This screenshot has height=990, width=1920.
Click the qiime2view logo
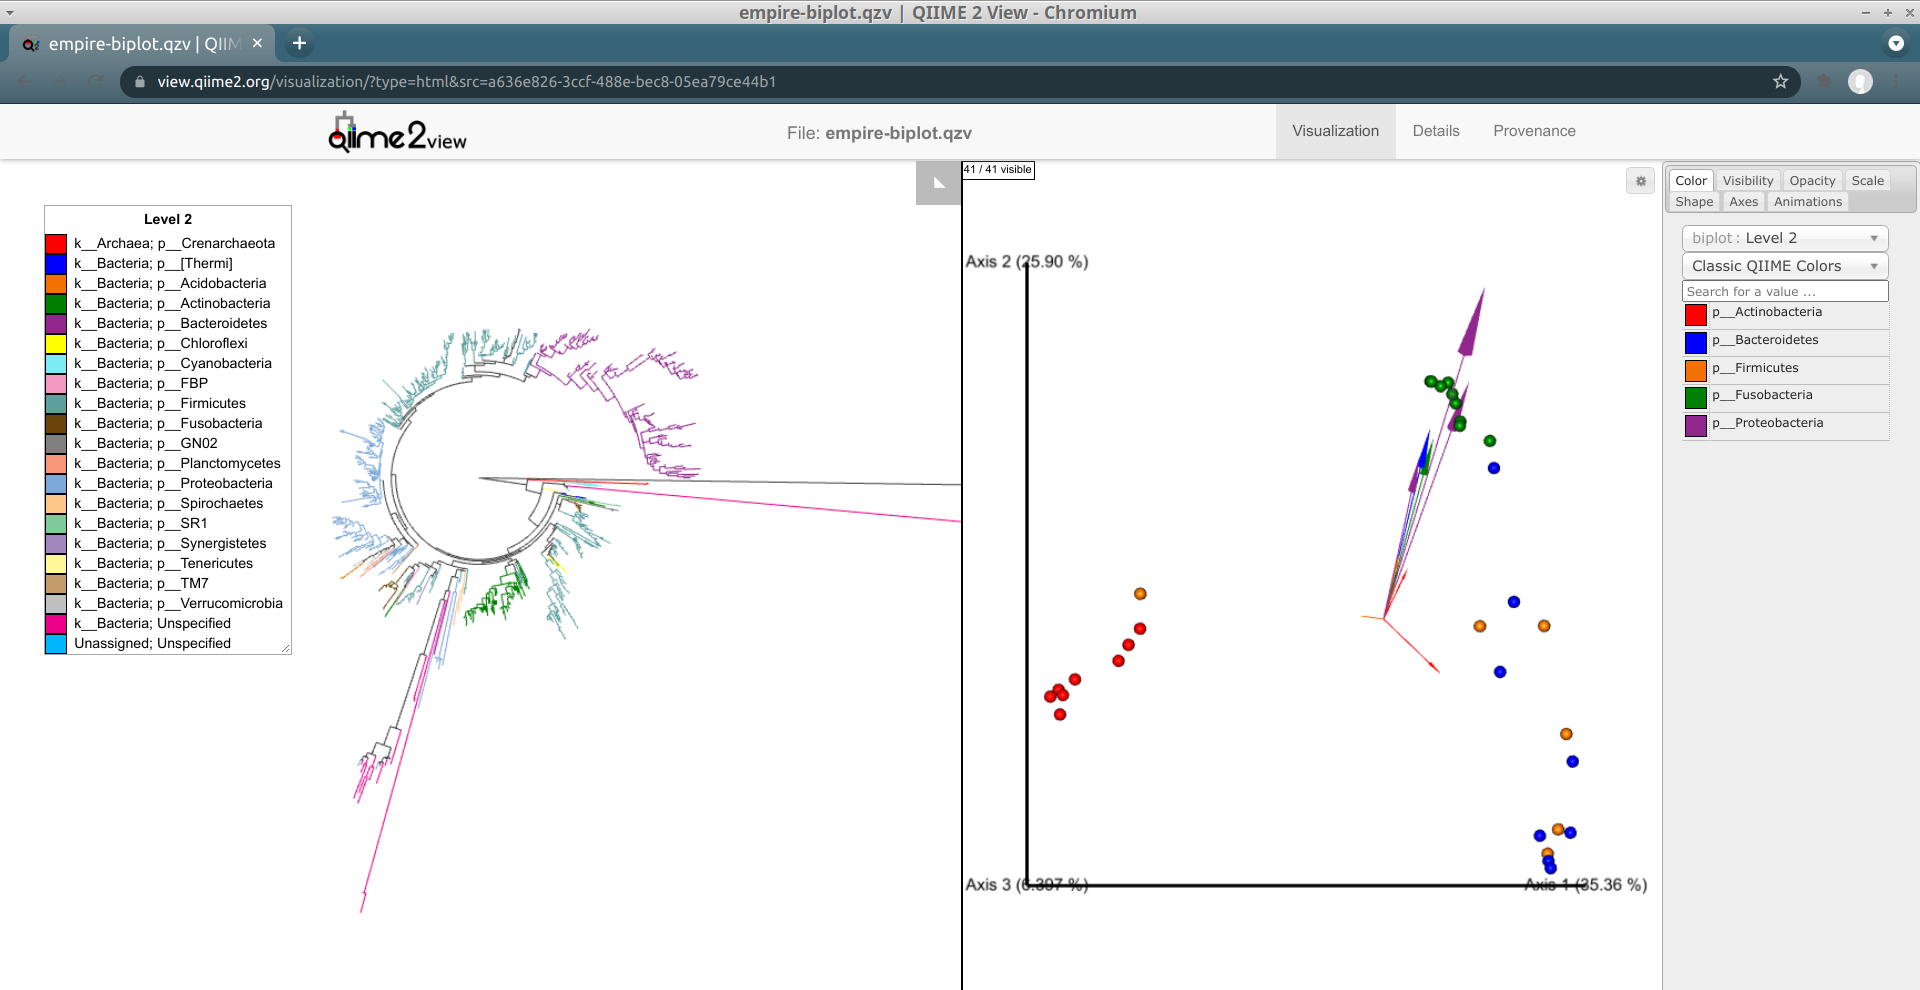point(398,133)
